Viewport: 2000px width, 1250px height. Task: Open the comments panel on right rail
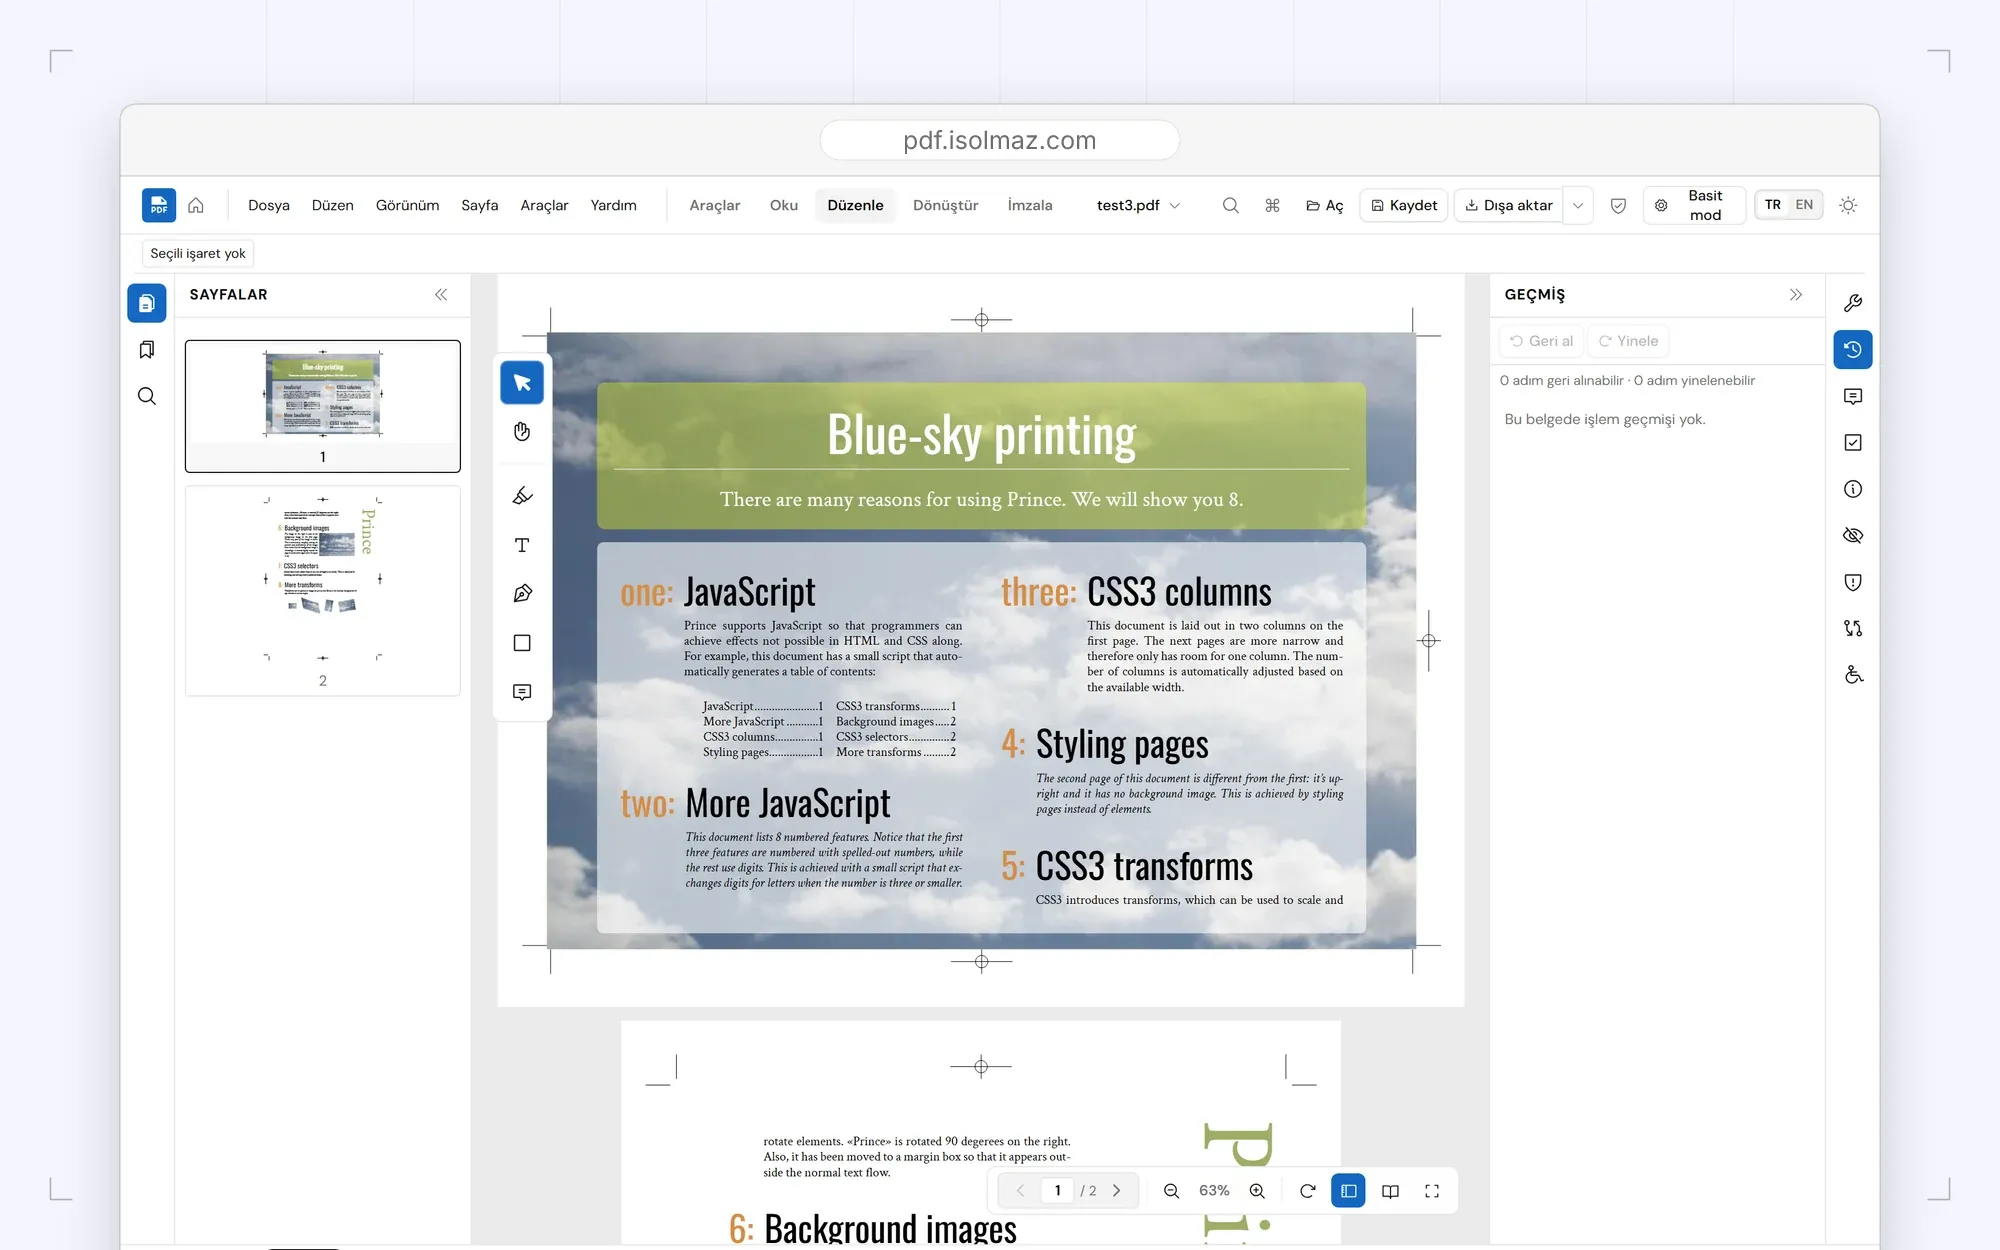1853,396
